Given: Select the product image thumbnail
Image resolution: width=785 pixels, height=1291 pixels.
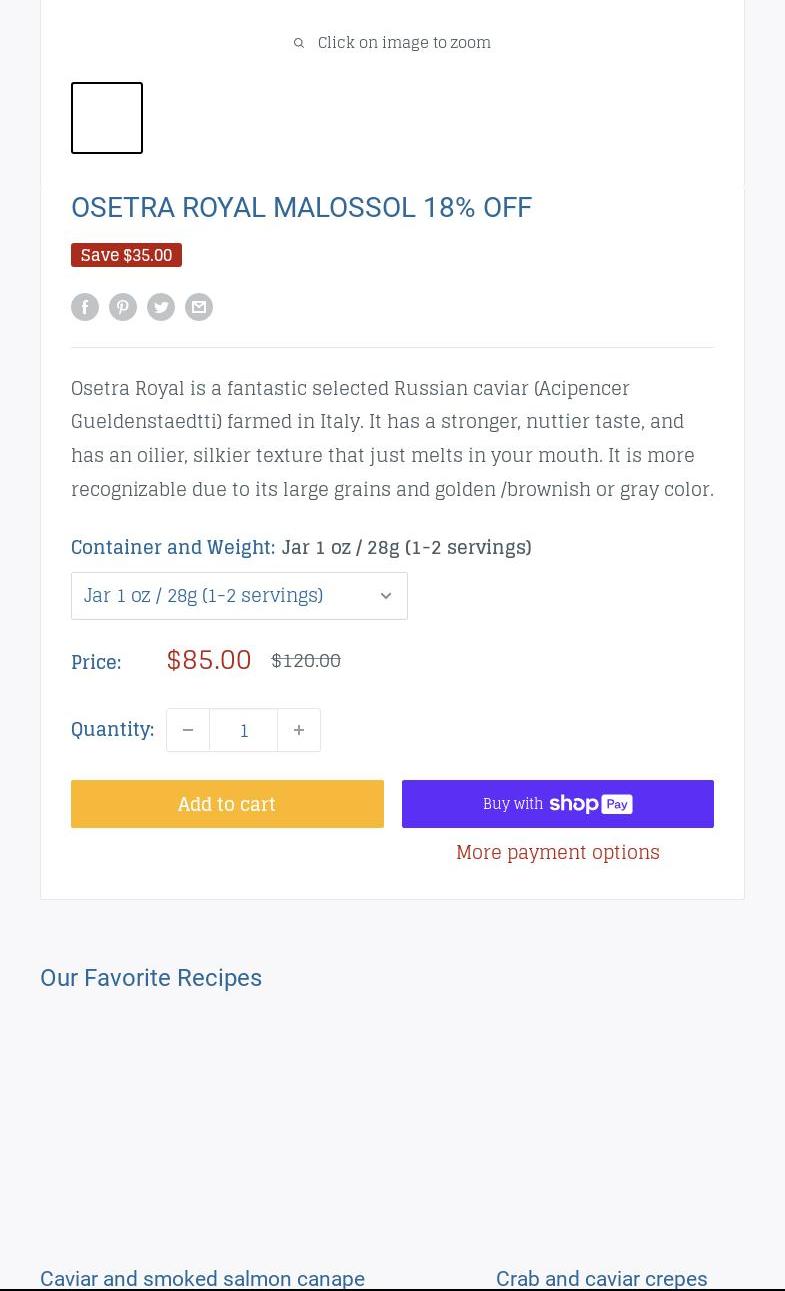Looking at the screenshot, I should (x=107, y=118).
